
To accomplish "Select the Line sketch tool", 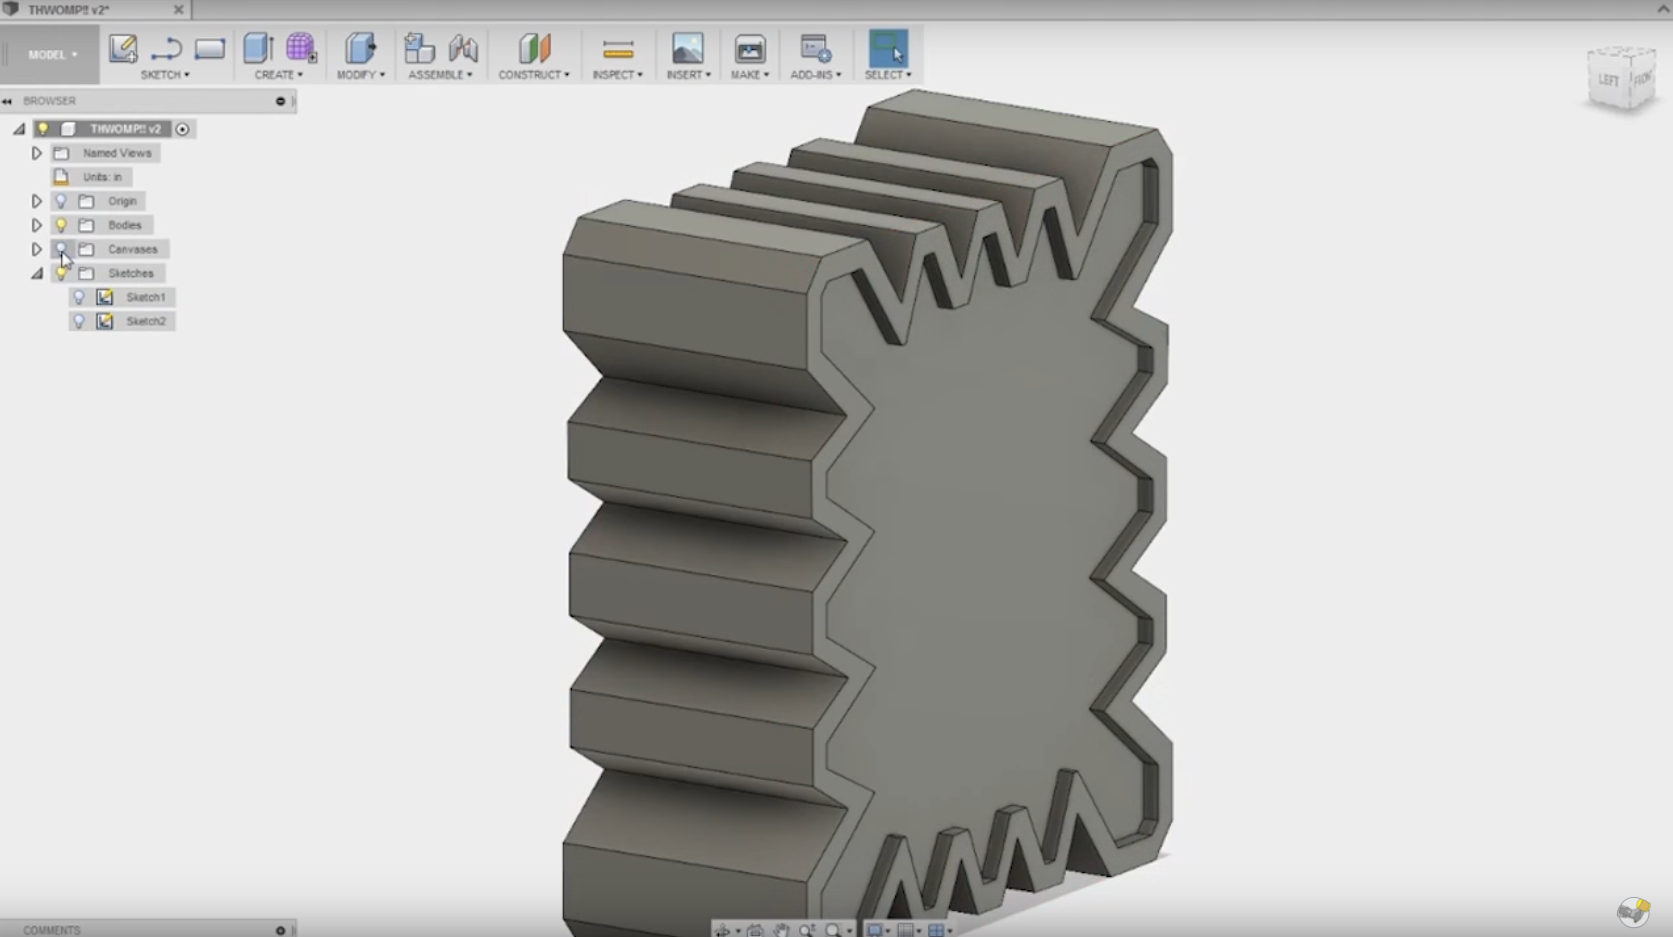I will point(166,48).
